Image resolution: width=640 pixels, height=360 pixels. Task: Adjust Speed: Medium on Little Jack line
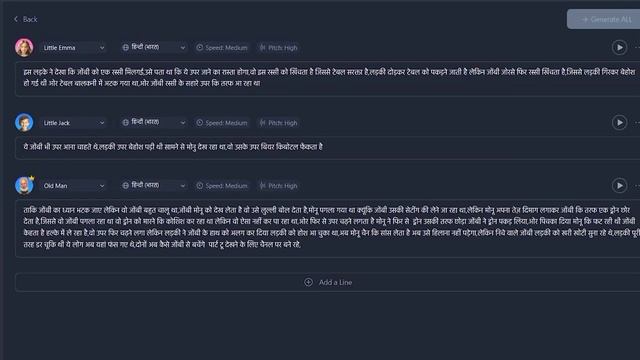click(222, 123)
